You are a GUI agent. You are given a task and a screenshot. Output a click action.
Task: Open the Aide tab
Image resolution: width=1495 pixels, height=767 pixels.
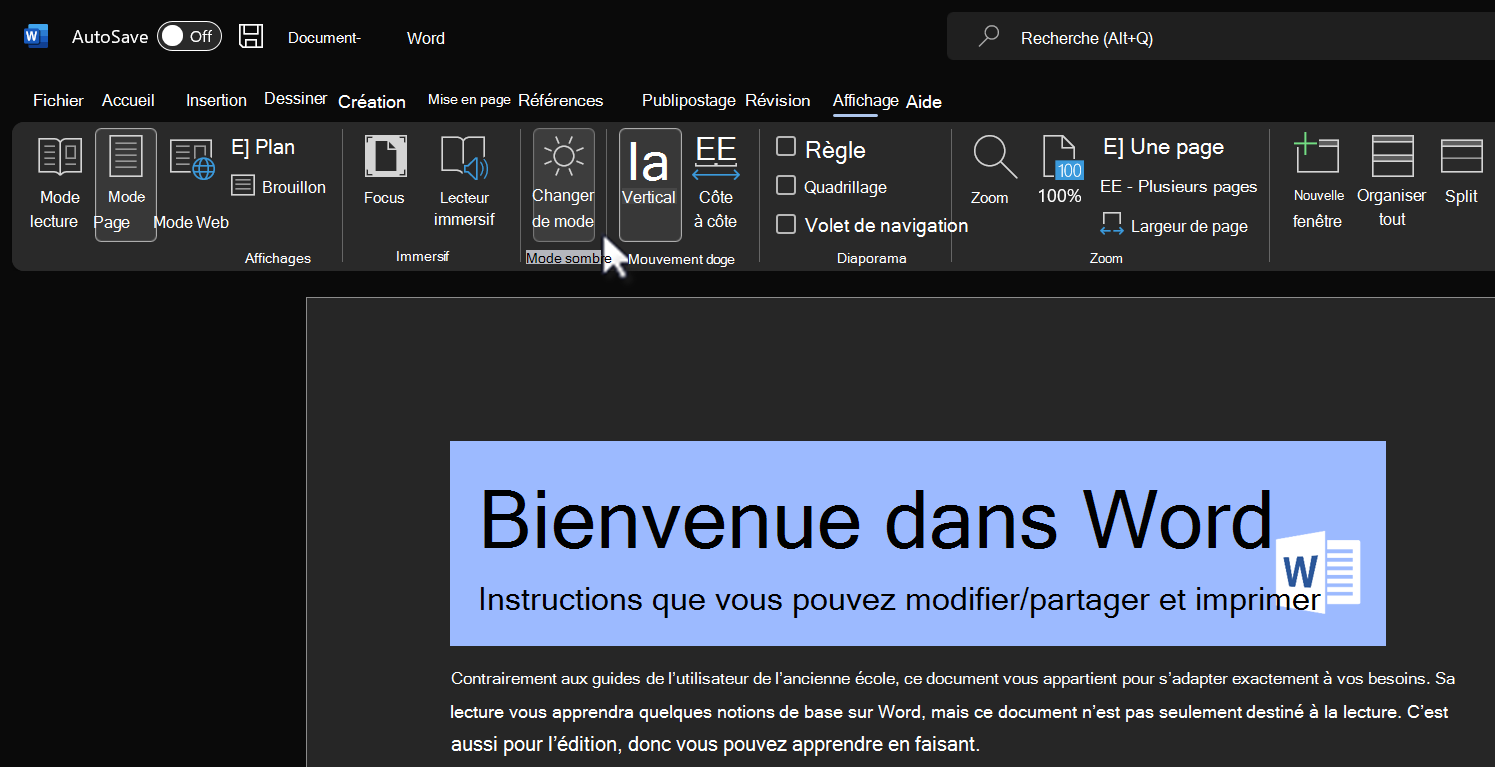click(x=924, y=102)
